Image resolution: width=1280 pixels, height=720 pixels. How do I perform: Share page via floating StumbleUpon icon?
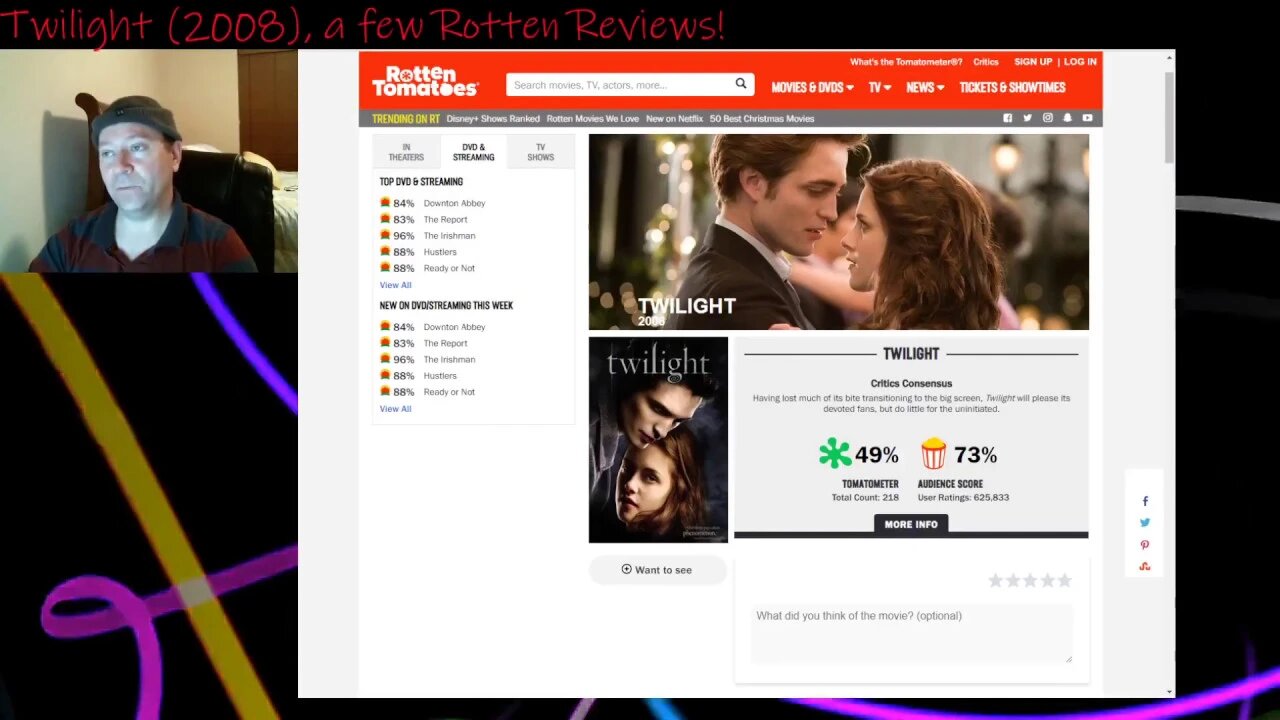coord(1145,567)
